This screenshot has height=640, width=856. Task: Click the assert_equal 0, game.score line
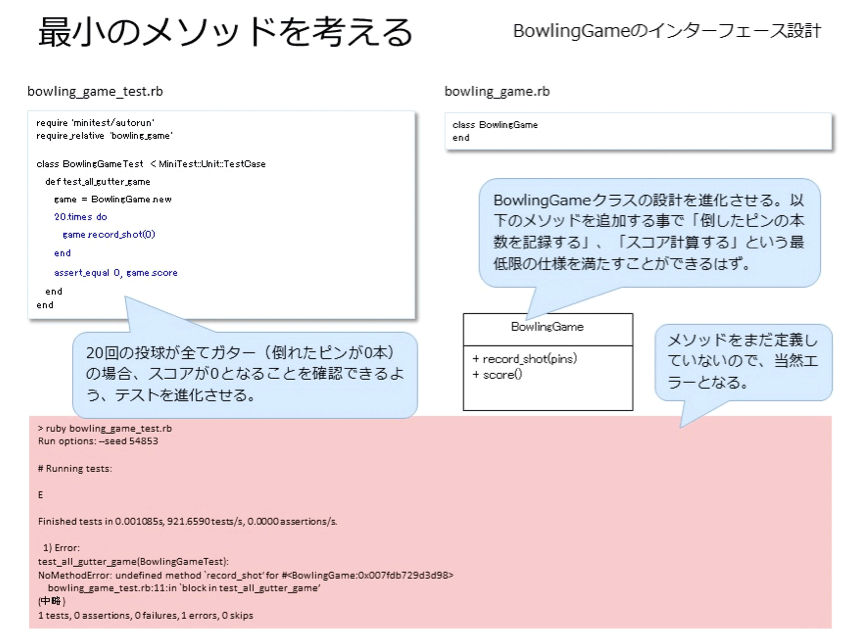pos(116,272)
